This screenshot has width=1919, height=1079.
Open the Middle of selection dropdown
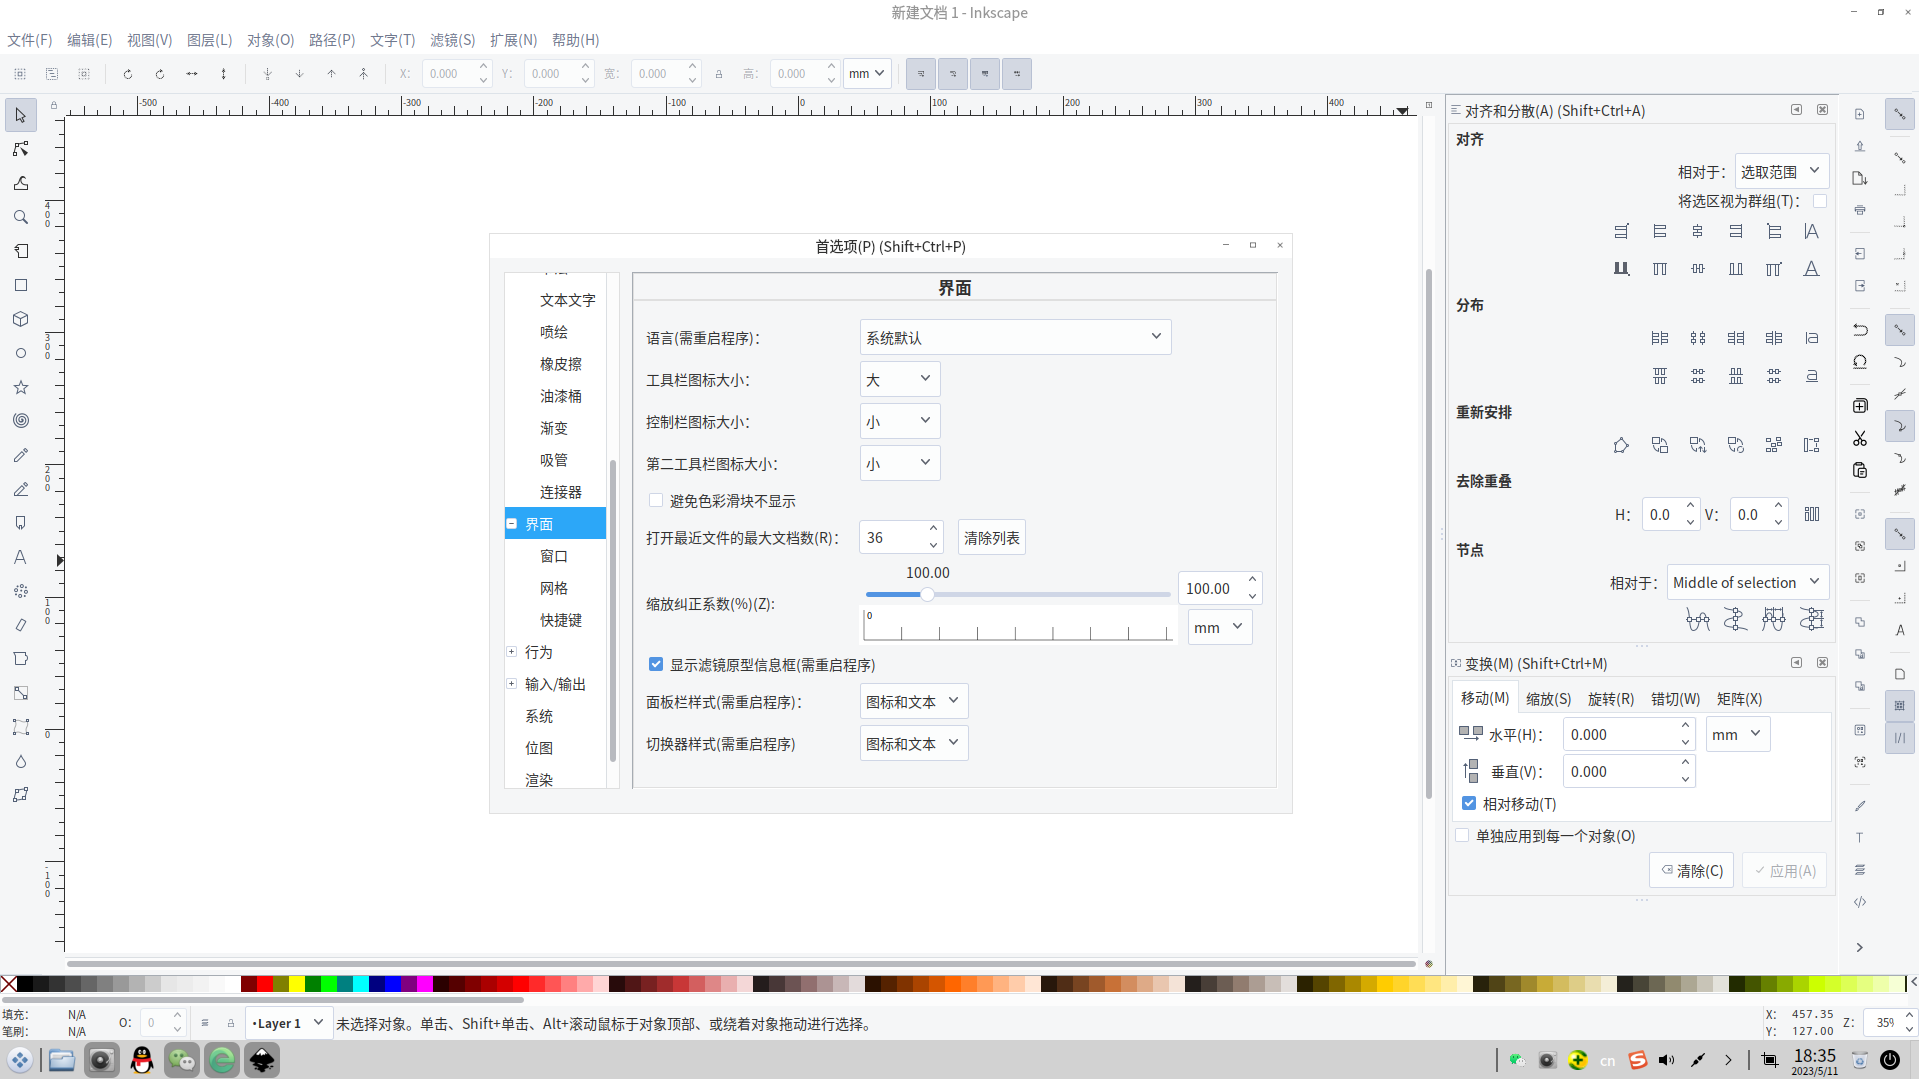tap(1747, 582)
